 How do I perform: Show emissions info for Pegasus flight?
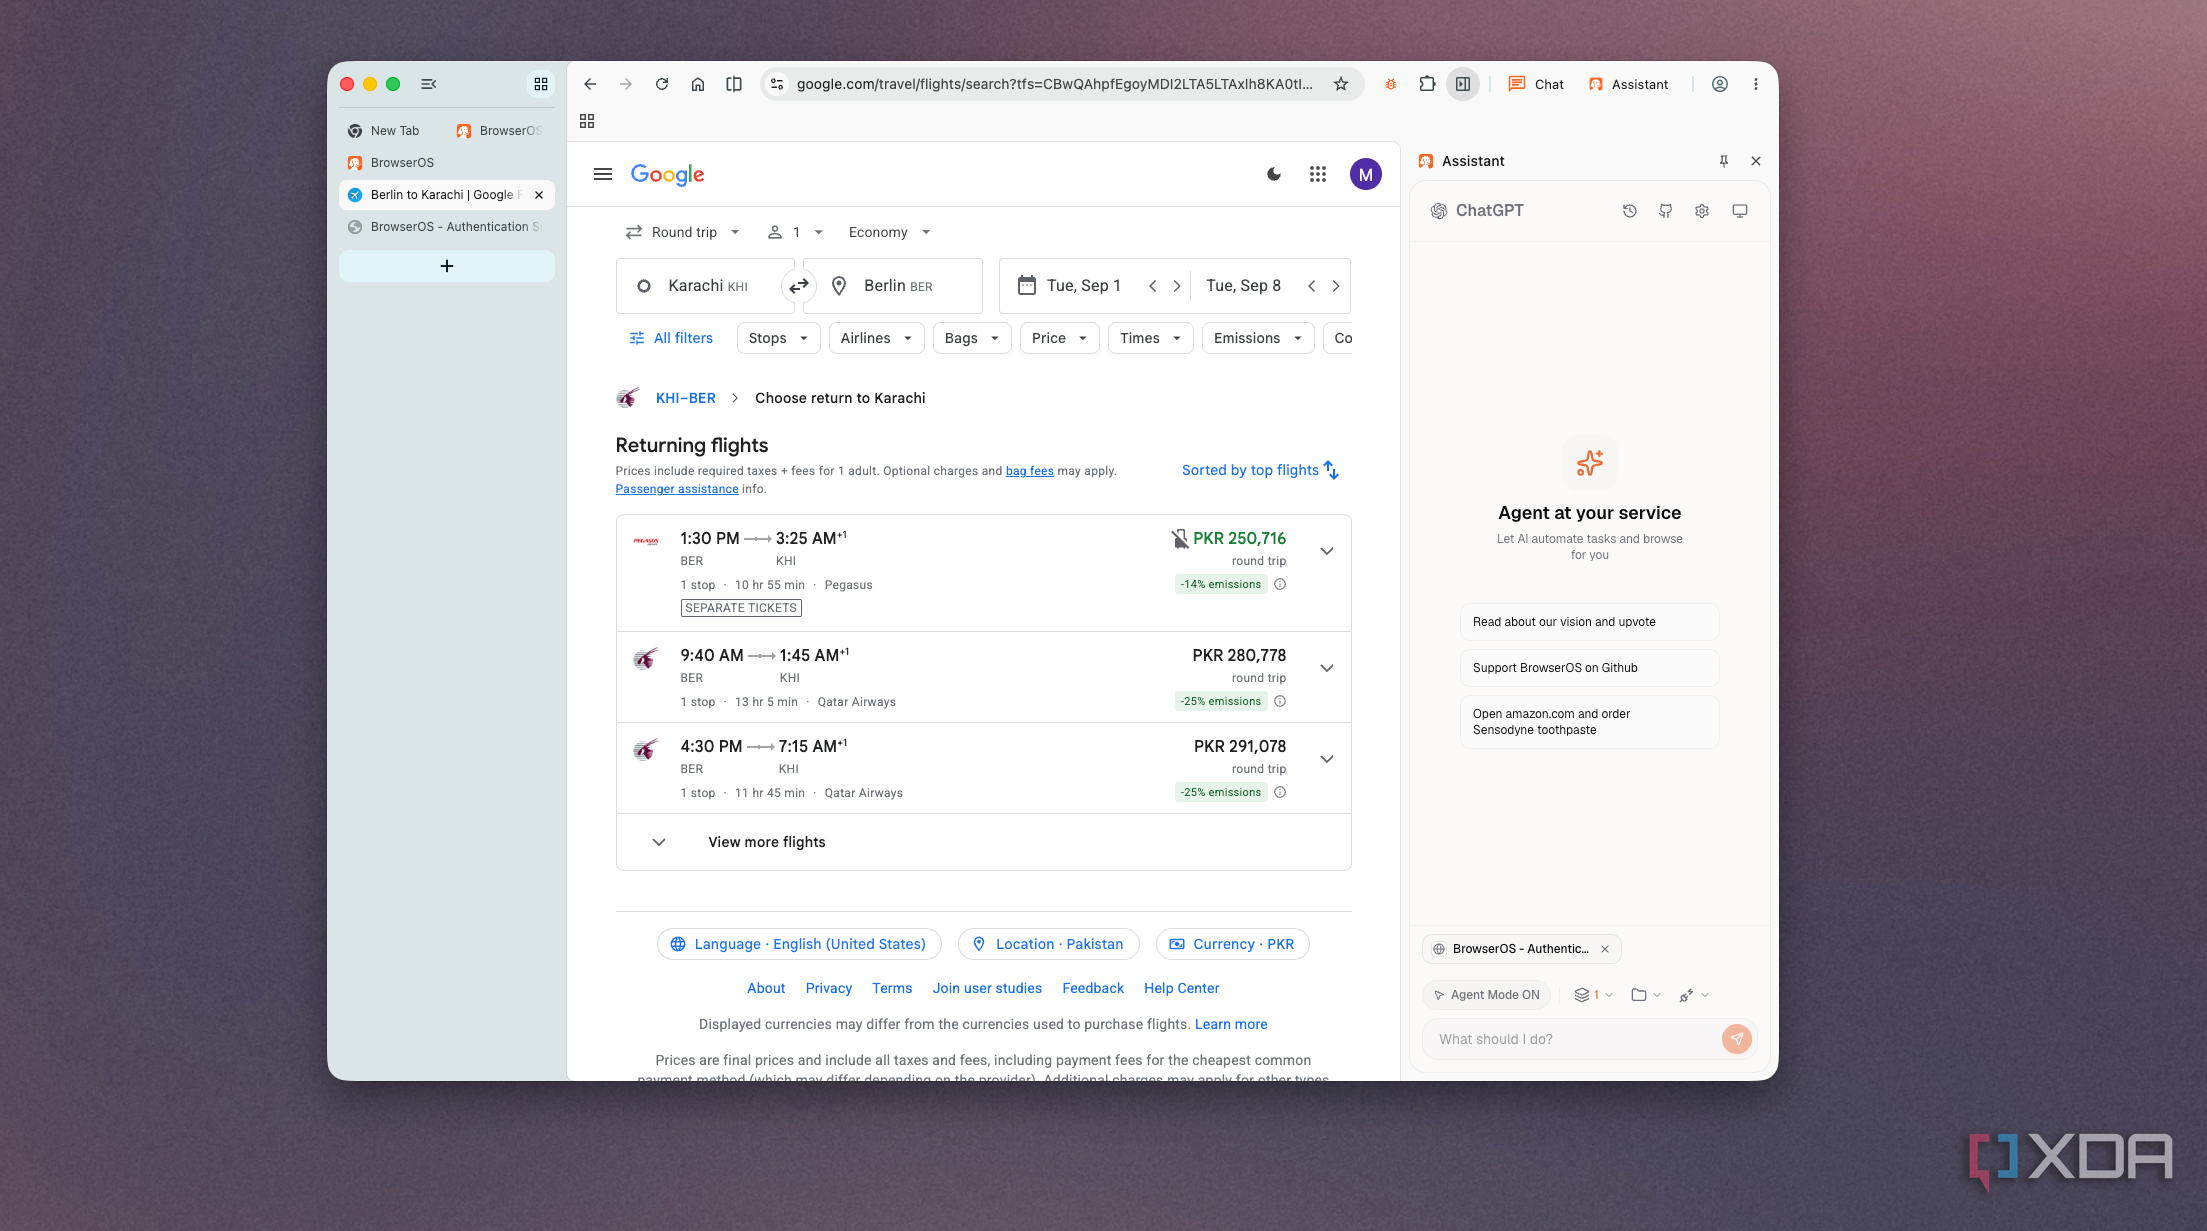(1280, 584)
